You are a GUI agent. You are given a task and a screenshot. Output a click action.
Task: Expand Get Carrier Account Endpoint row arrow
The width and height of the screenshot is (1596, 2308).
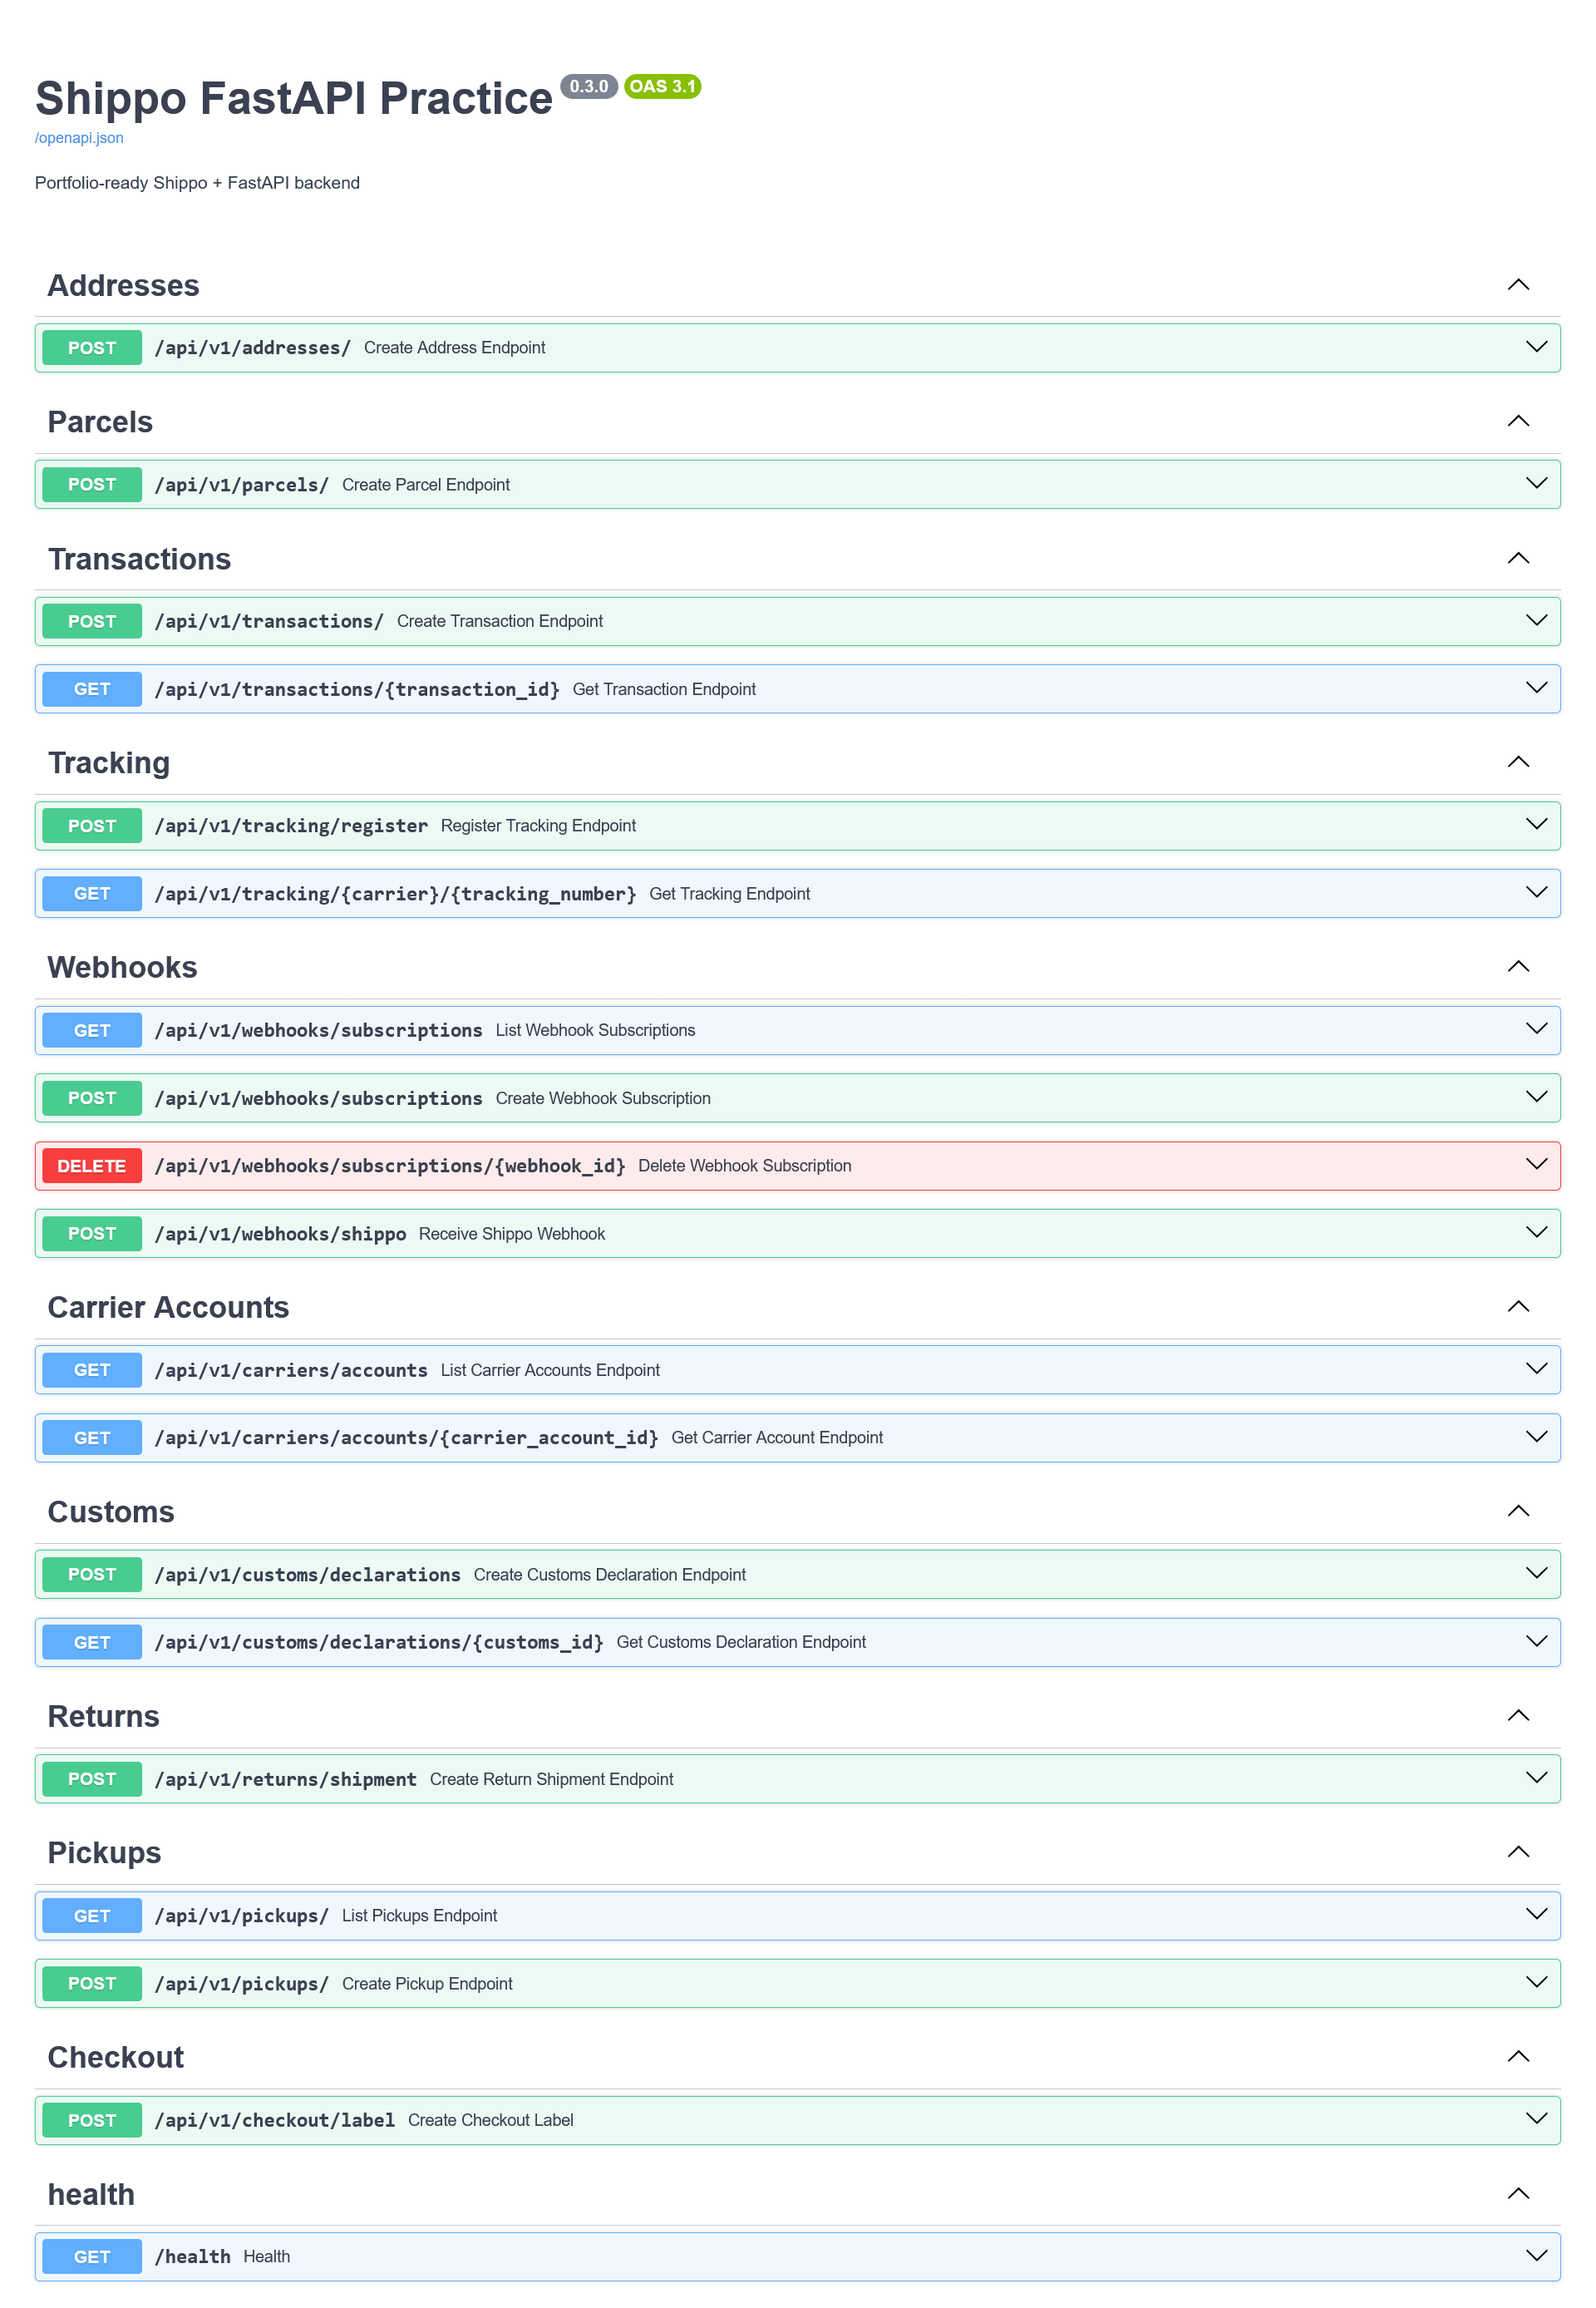(1536, 1437)
